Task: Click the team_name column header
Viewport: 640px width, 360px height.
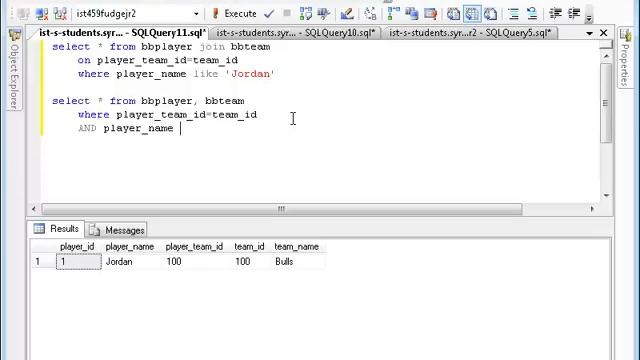Action: (x=297, y=247)
